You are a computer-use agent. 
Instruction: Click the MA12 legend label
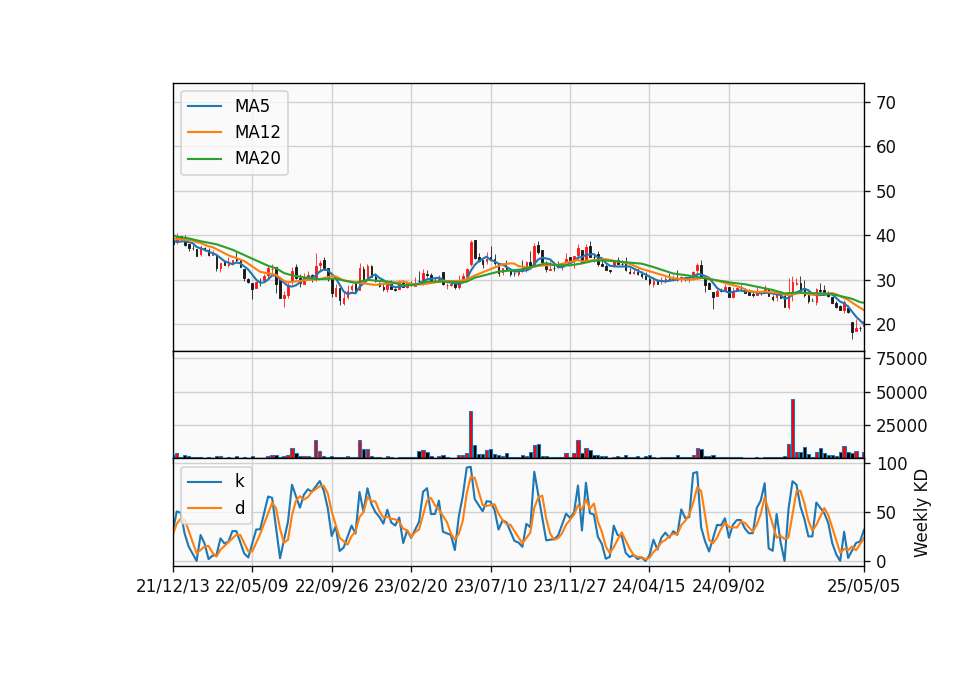tap(257, 132)
